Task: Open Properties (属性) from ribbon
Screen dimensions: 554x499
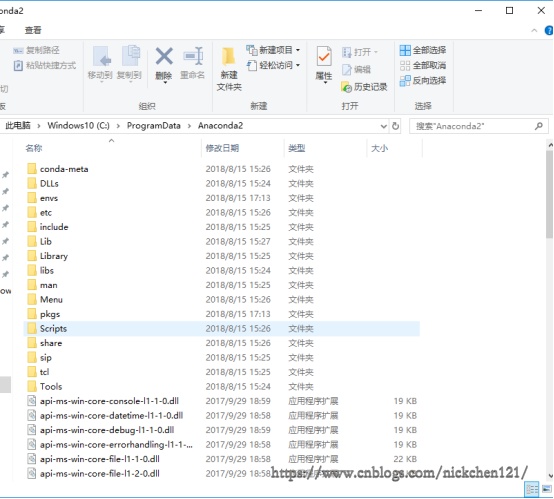Action: coord(324,65)
